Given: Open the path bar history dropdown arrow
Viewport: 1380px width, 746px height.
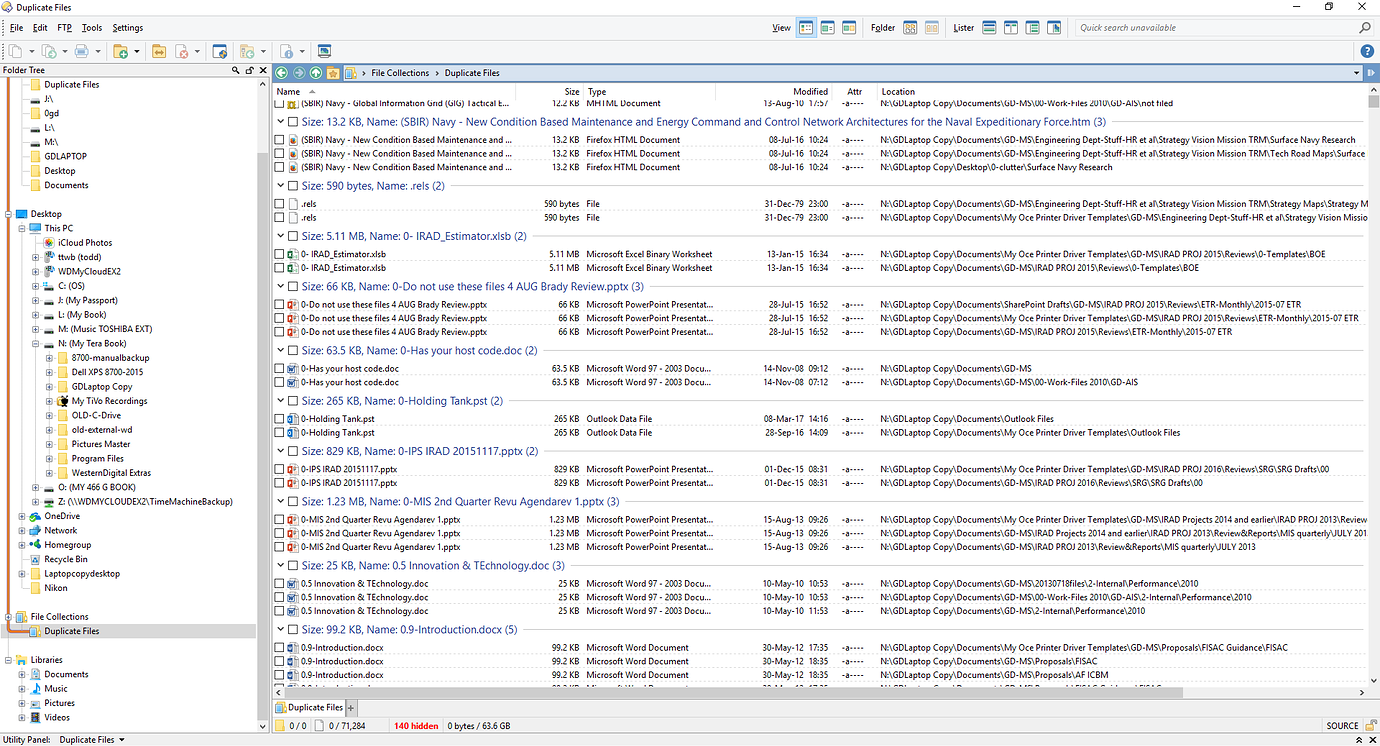Looking at the screenshot, I should click(x=1356, y=73).
